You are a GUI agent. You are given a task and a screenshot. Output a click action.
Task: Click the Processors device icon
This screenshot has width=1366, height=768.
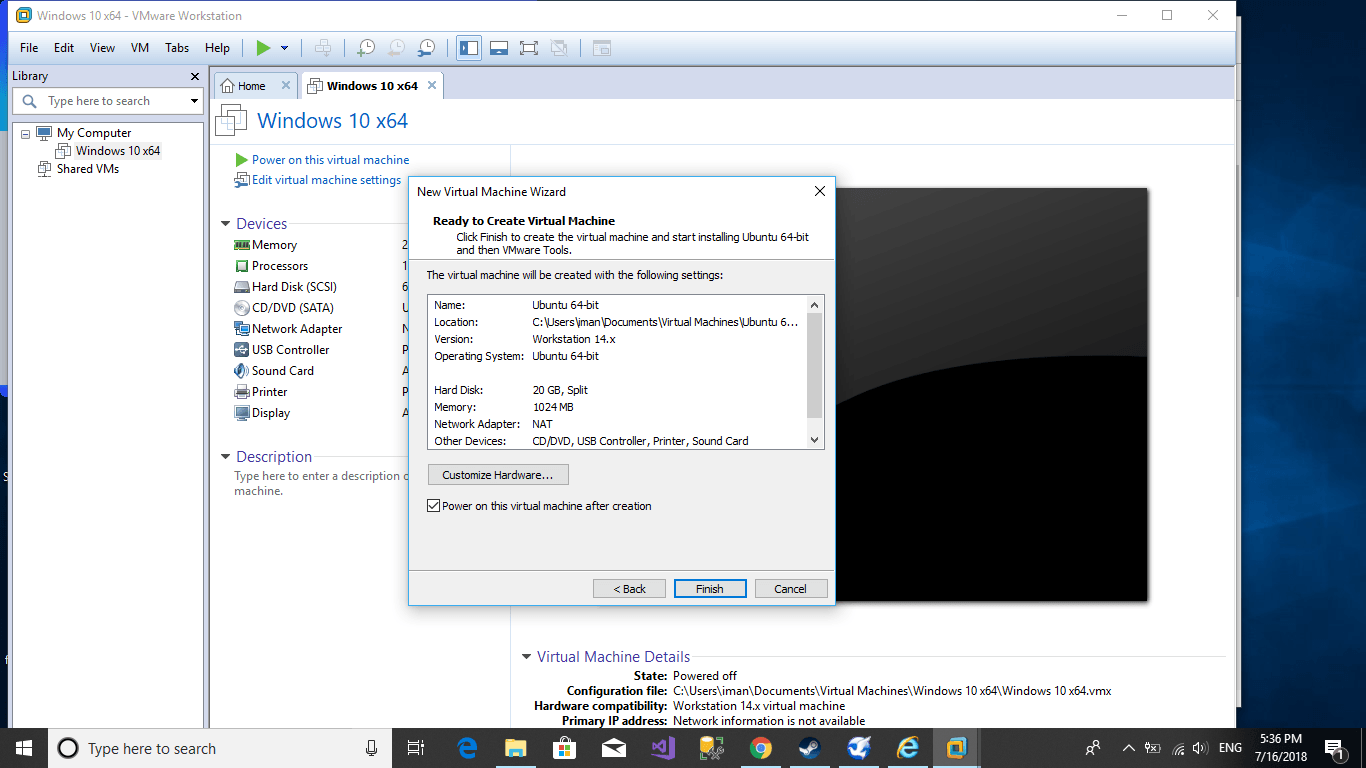click(x=242, y=266)
